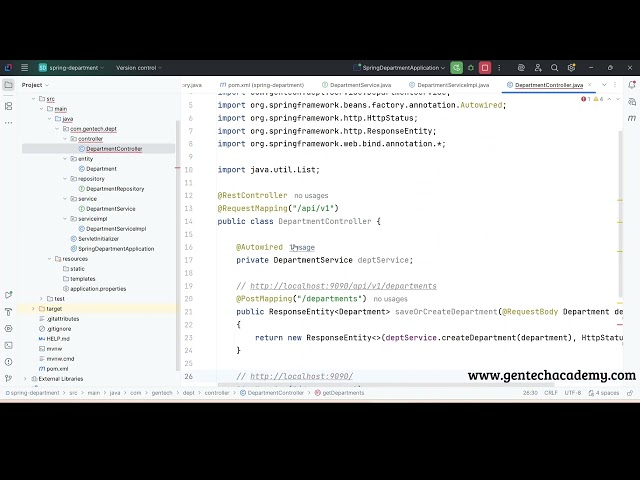Open editor tab options kebab menu
The height and width of the screenshot is (480, 640).
[x=615, y=85]
